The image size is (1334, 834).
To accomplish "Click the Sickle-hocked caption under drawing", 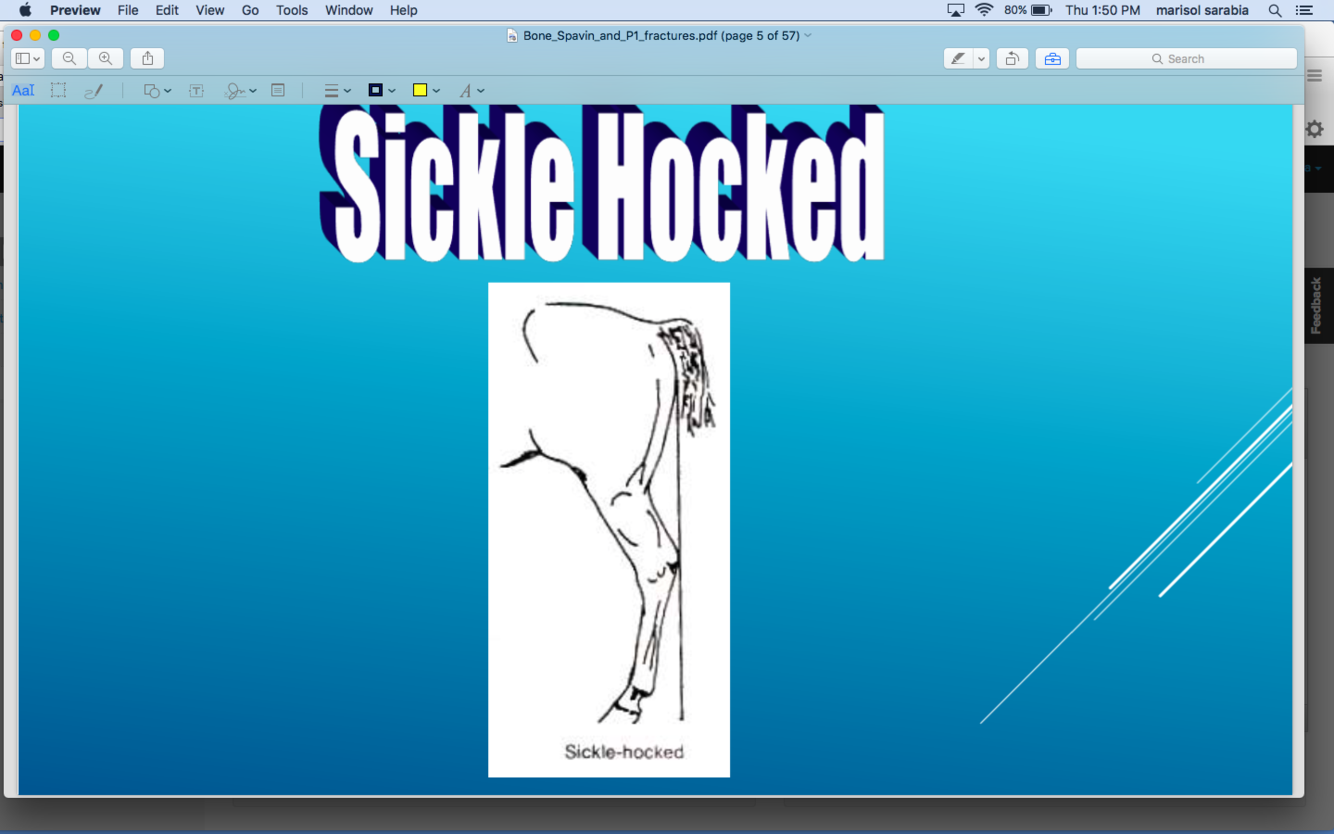I will click(624, 752).
